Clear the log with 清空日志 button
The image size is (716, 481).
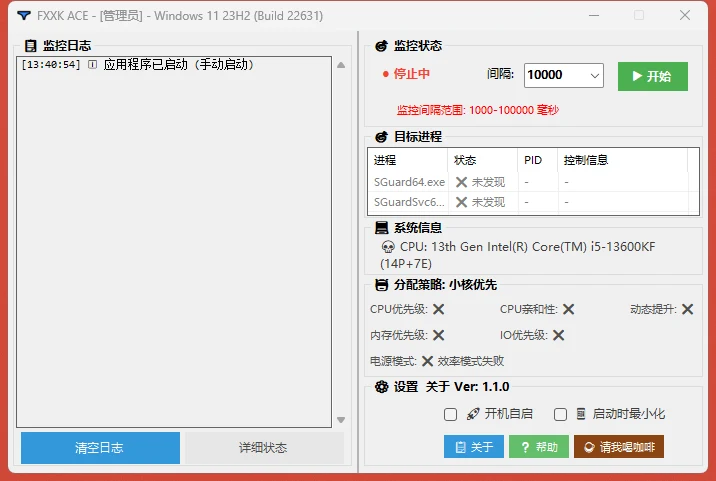pos(100,448)
